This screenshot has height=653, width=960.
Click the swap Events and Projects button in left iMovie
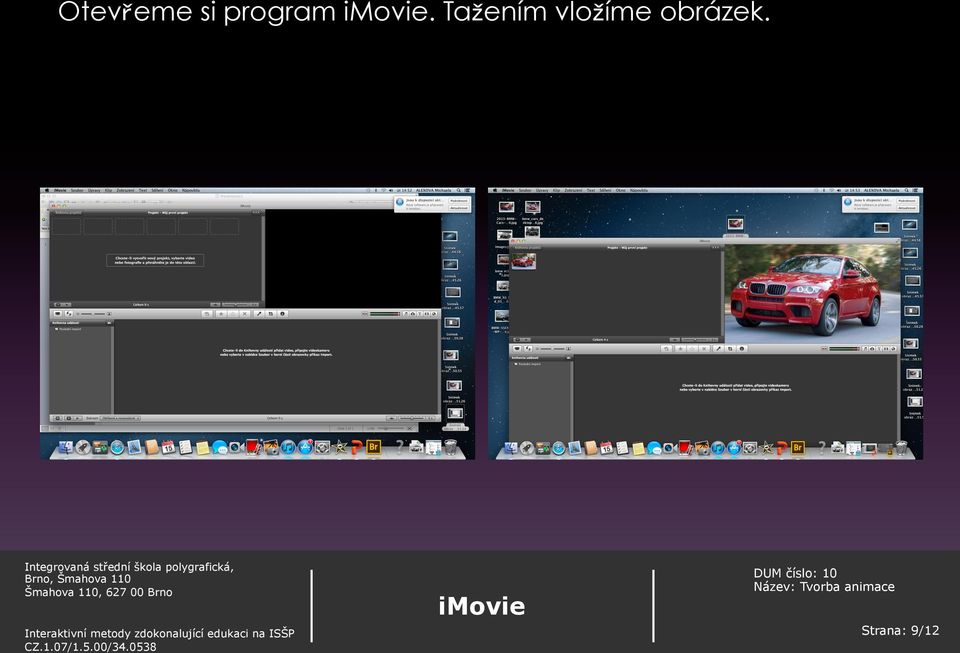(x=69, y=313)
